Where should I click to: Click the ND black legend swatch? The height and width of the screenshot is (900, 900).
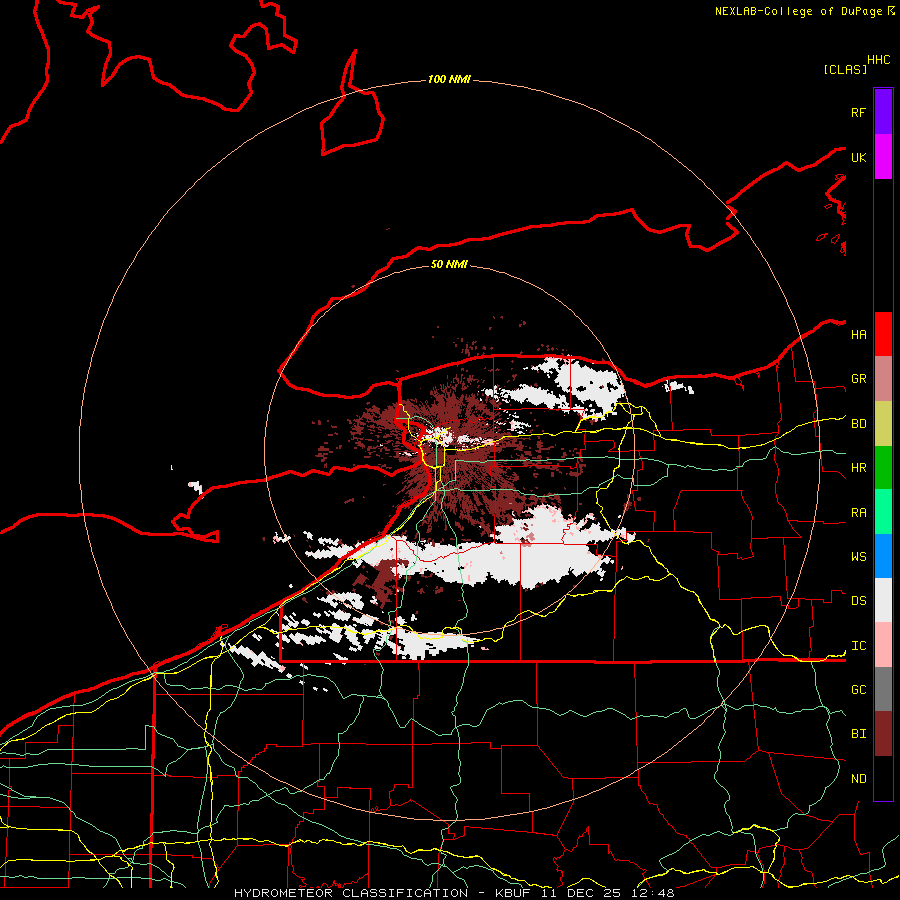click(x=883, y=778)
